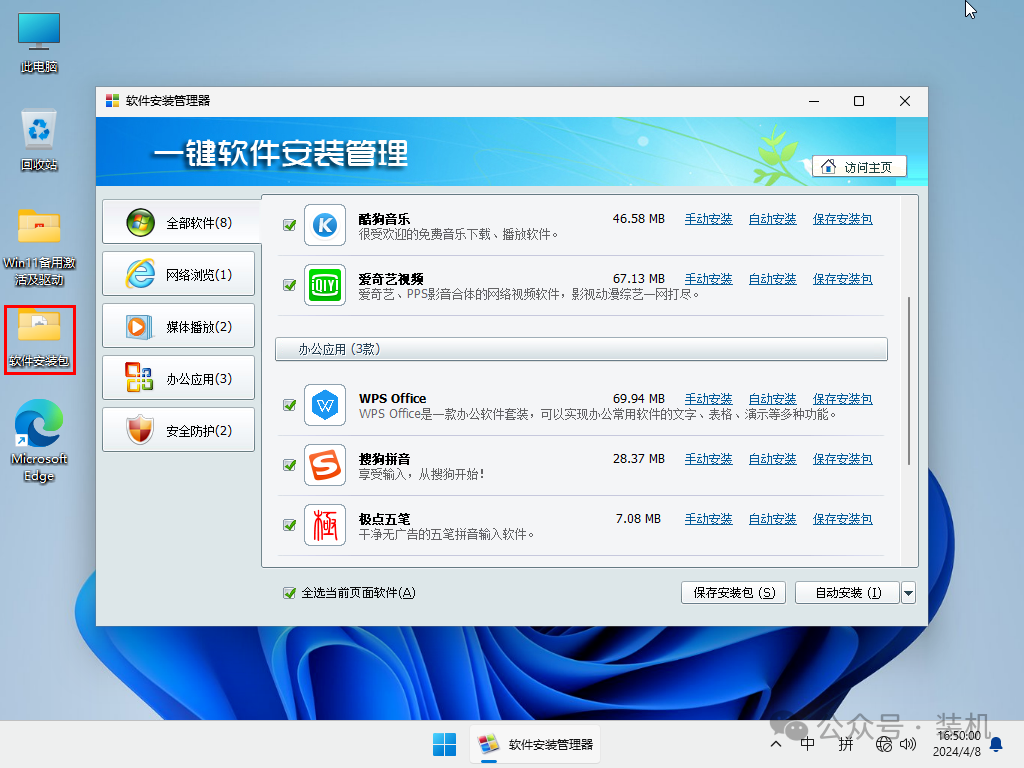The width and height of the screenshot is (1024, 768).
Task: Click 自动安装 for WPS Office
Action: pos(773,399)
